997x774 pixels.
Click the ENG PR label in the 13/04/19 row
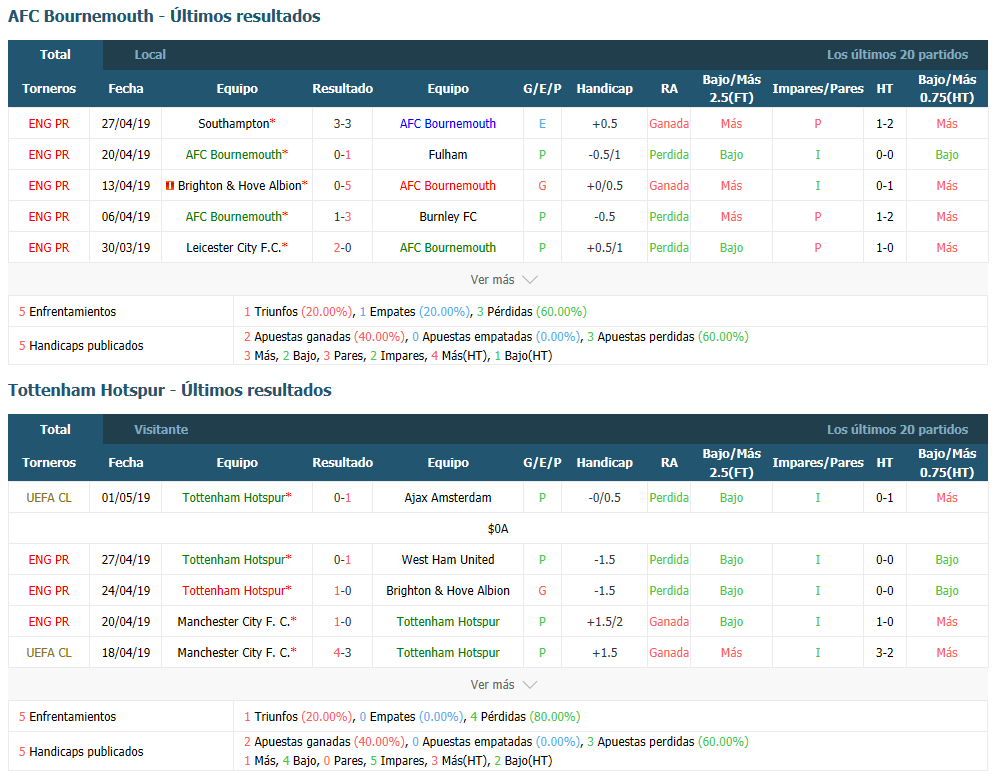point(49,186)
